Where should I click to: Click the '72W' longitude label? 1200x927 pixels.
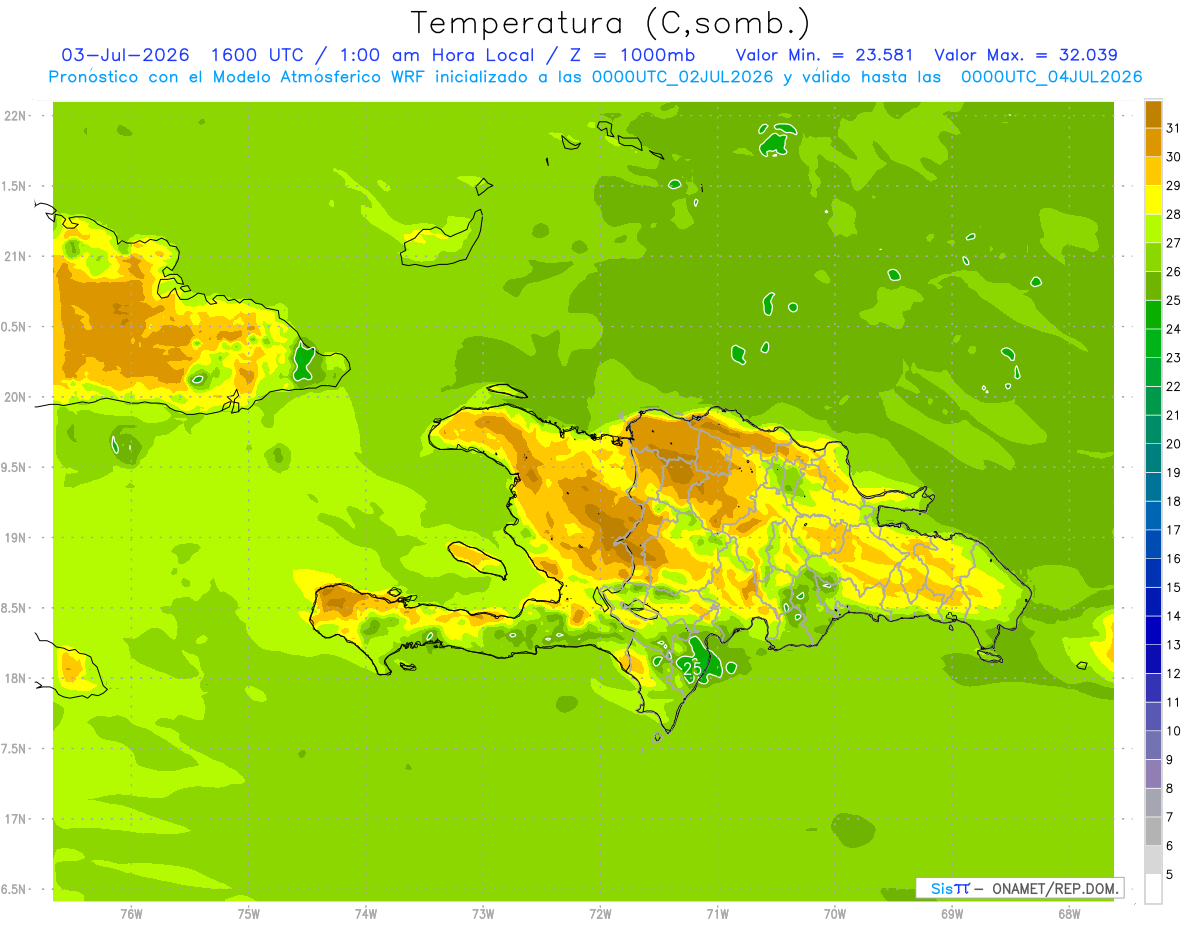[600, 913]
